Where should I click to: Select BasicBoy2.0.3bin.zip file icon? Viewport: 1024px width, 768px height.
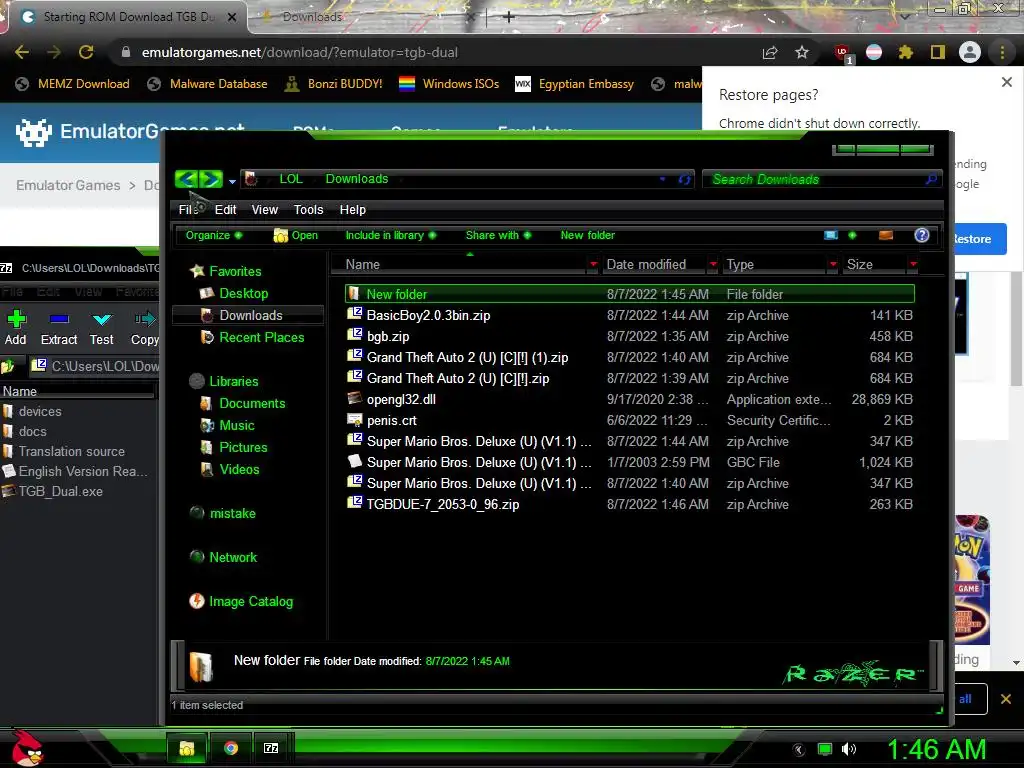(x=355, y=314)
